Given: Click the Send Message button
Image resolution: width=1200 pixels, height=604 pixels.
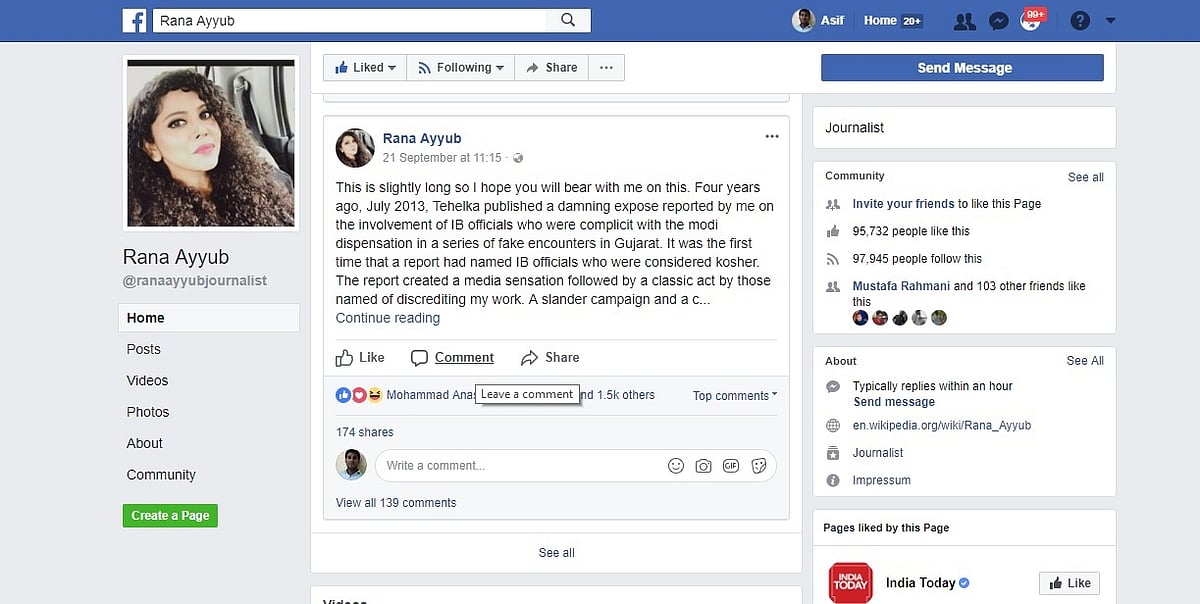Looking at the screenshot, I should (963, 68).
